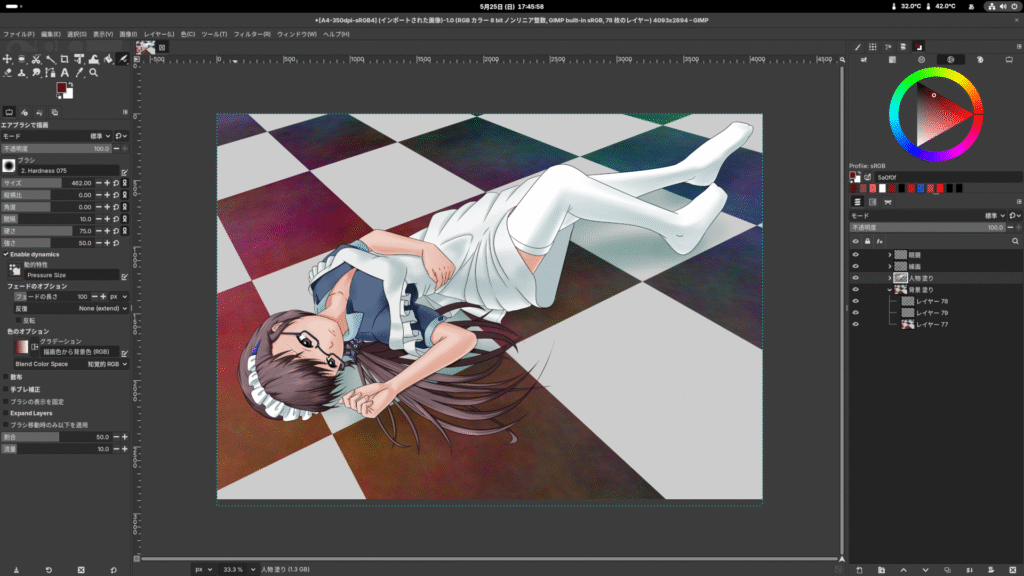Hide the 人物 塗り layer group
This screenshot has height=576, width=1024.
(856, 278)
